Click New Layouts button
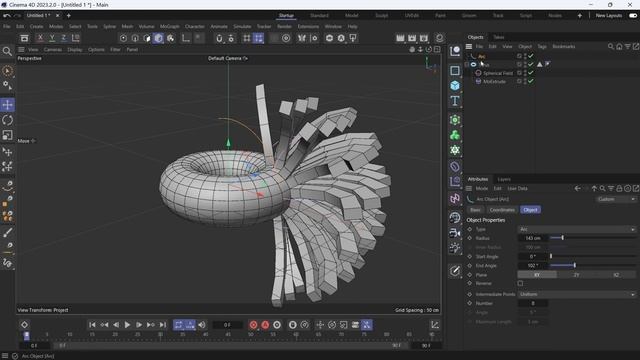640x360 pixels. click(609, 16)
